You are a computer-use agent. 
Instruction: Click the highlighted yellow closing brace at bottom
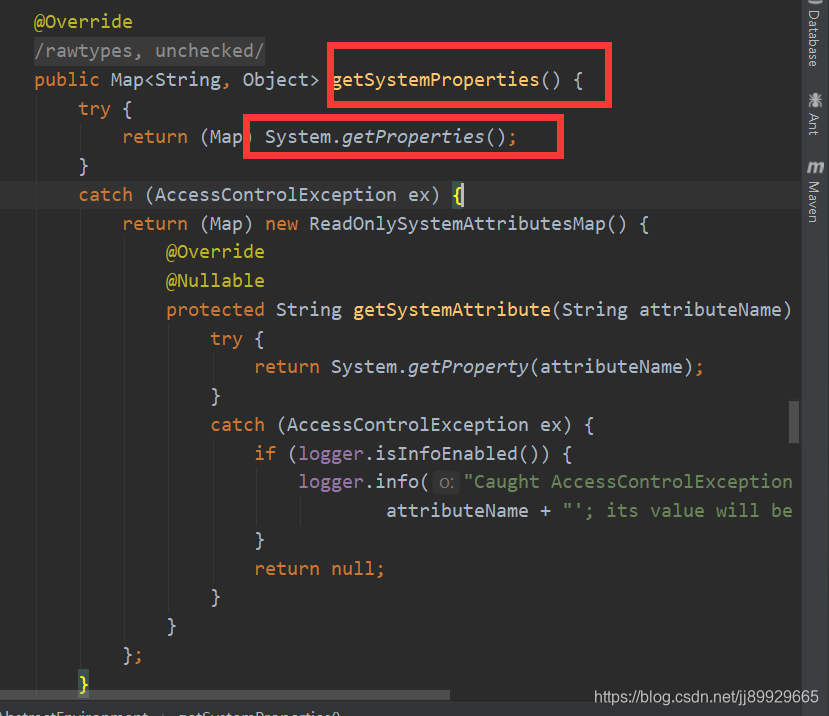(x=83, y=684)
